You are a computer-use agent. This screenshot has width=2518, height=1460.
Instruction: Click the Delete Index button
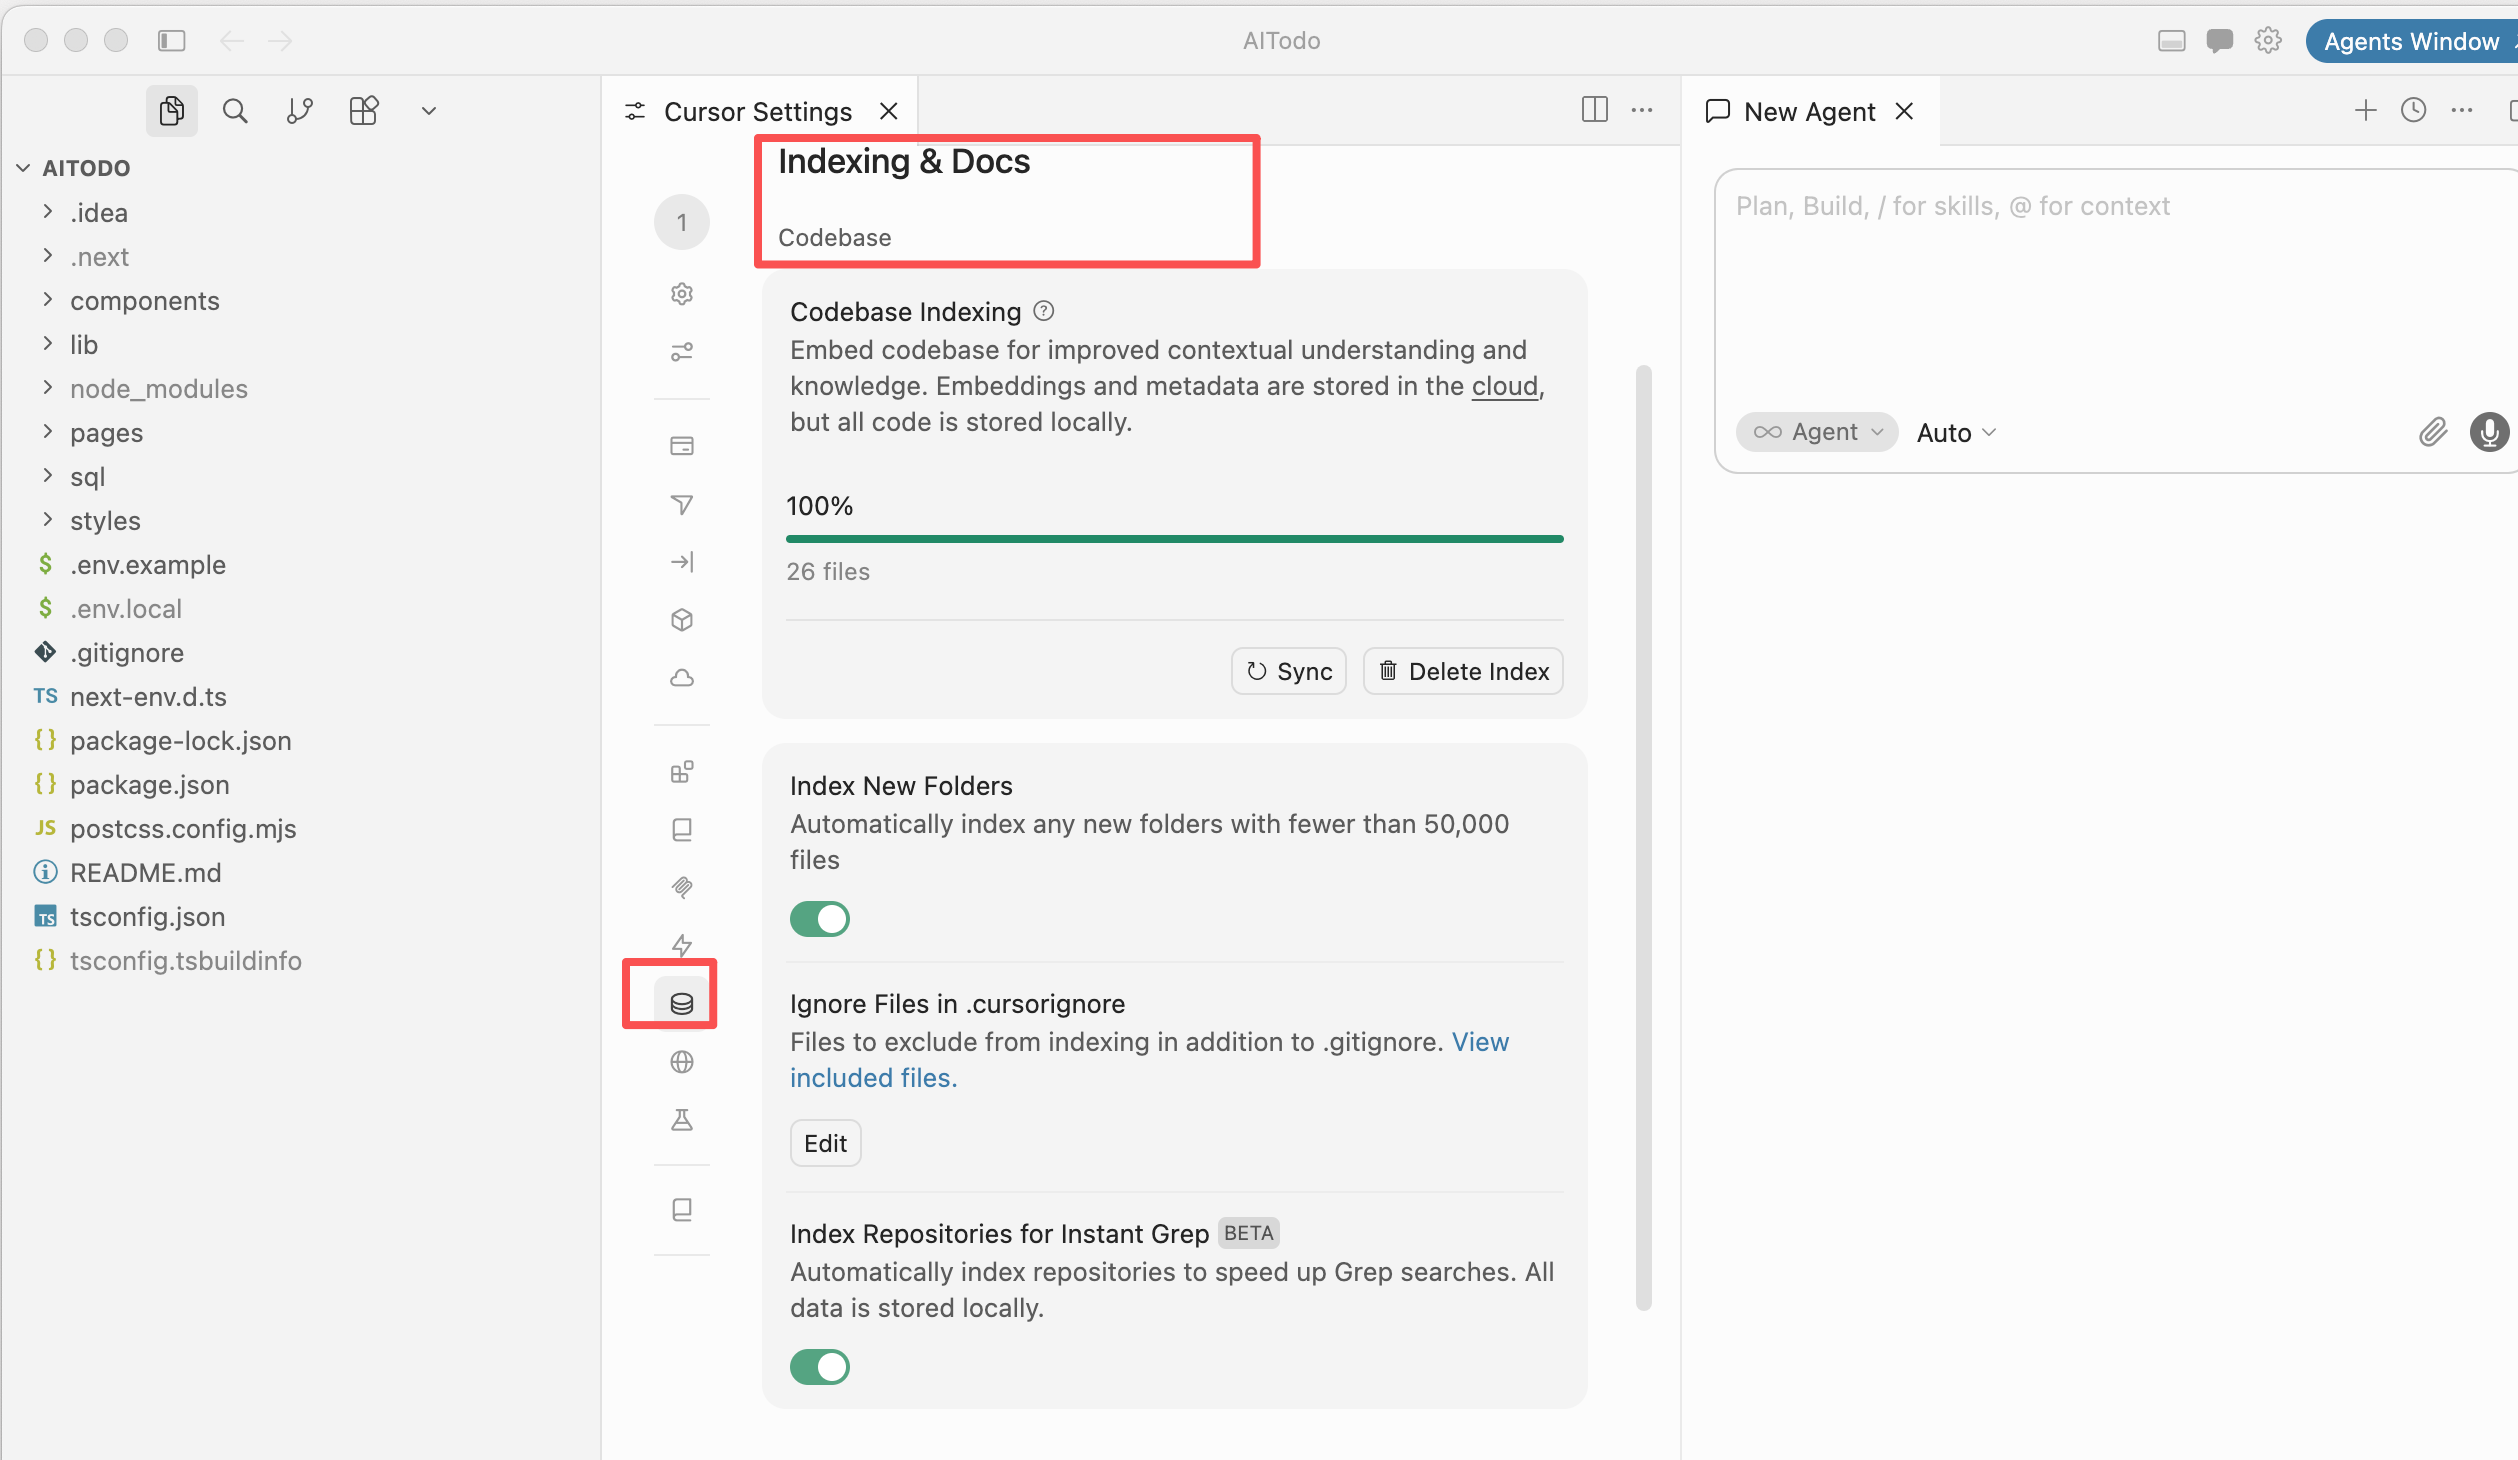1463,671
